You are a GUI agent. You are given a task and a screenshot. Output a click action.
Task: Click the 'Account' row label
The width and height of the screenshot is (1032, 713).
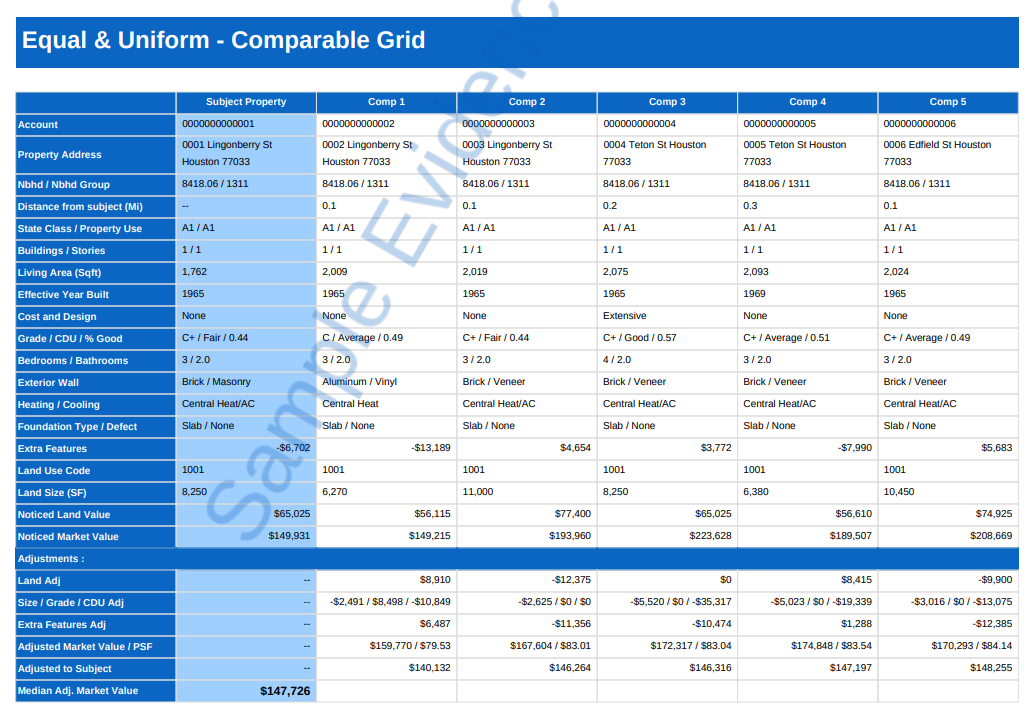click(x=38, y=124)
